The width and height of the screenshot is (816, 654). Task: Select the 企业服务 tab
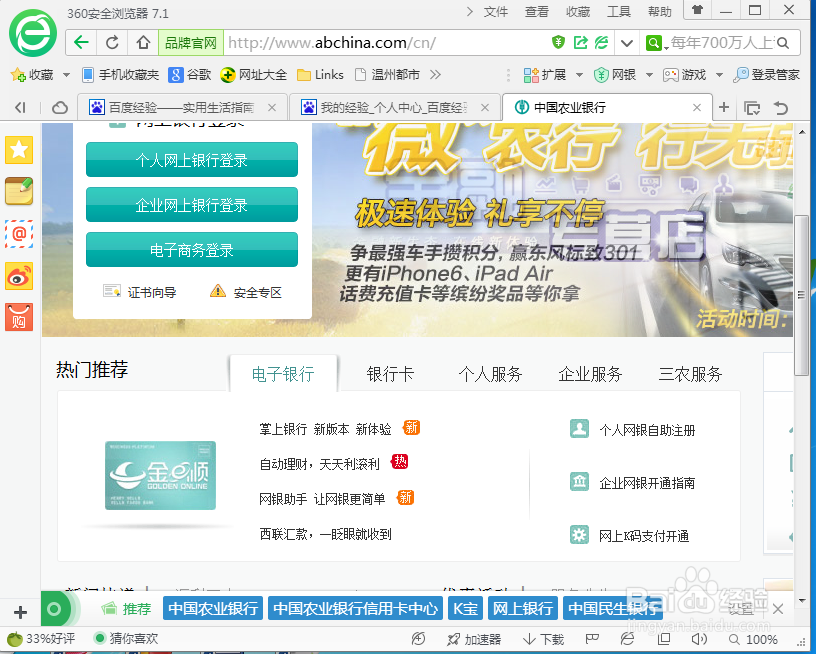[x=591, y=374]
